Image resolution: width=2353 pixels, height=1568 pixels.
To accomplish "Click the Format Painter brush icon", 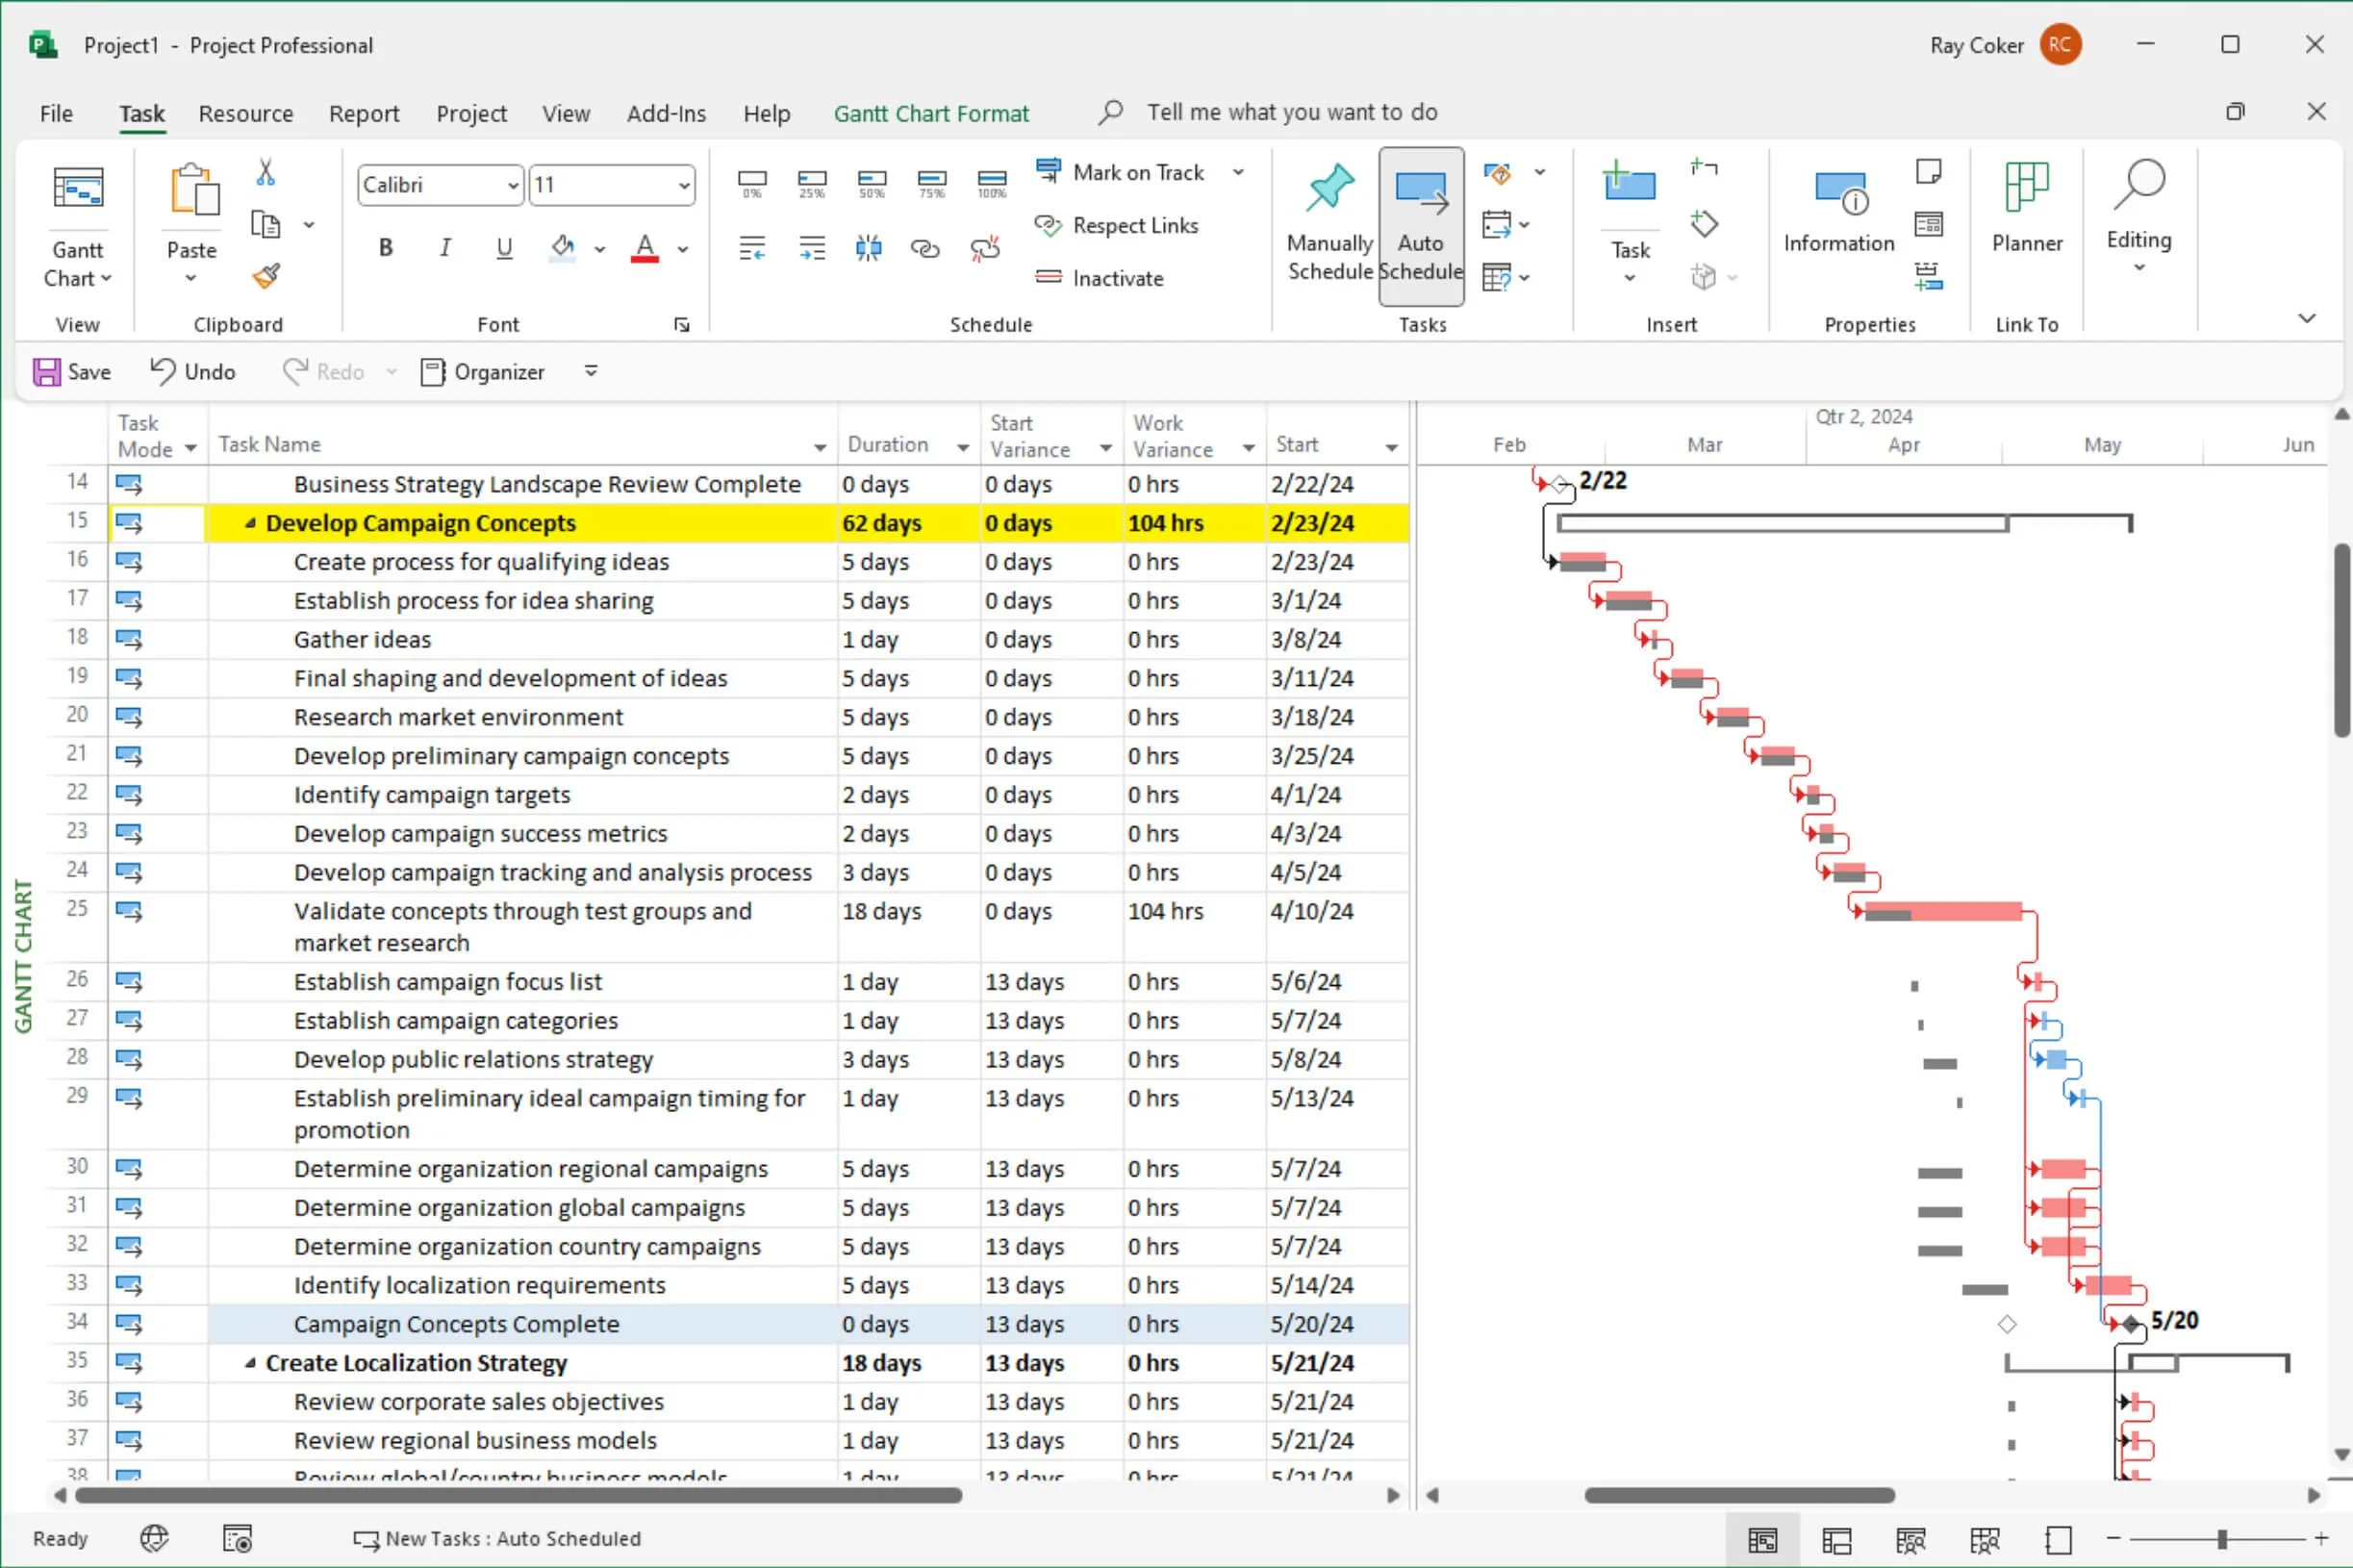I will coord(265,276).
